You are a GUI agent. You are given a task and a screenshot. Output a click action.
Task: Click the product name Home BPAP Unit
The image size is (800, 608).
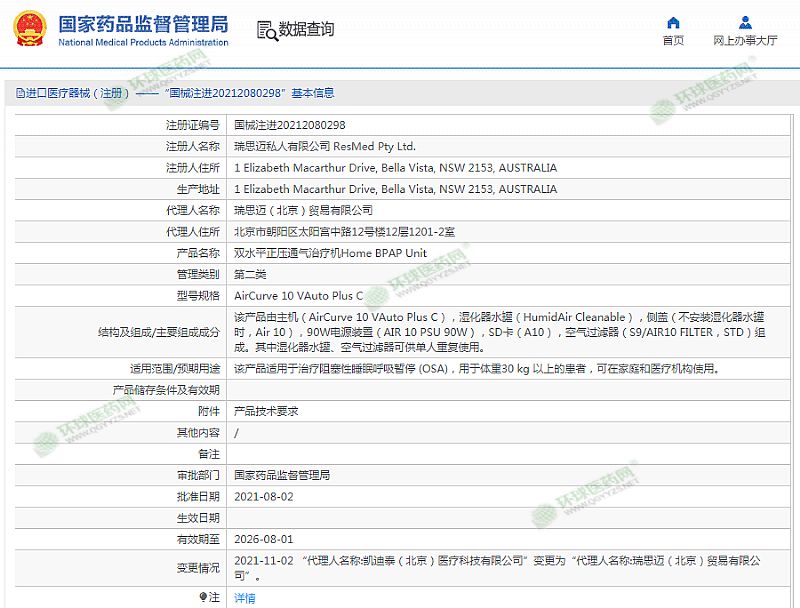330,253
